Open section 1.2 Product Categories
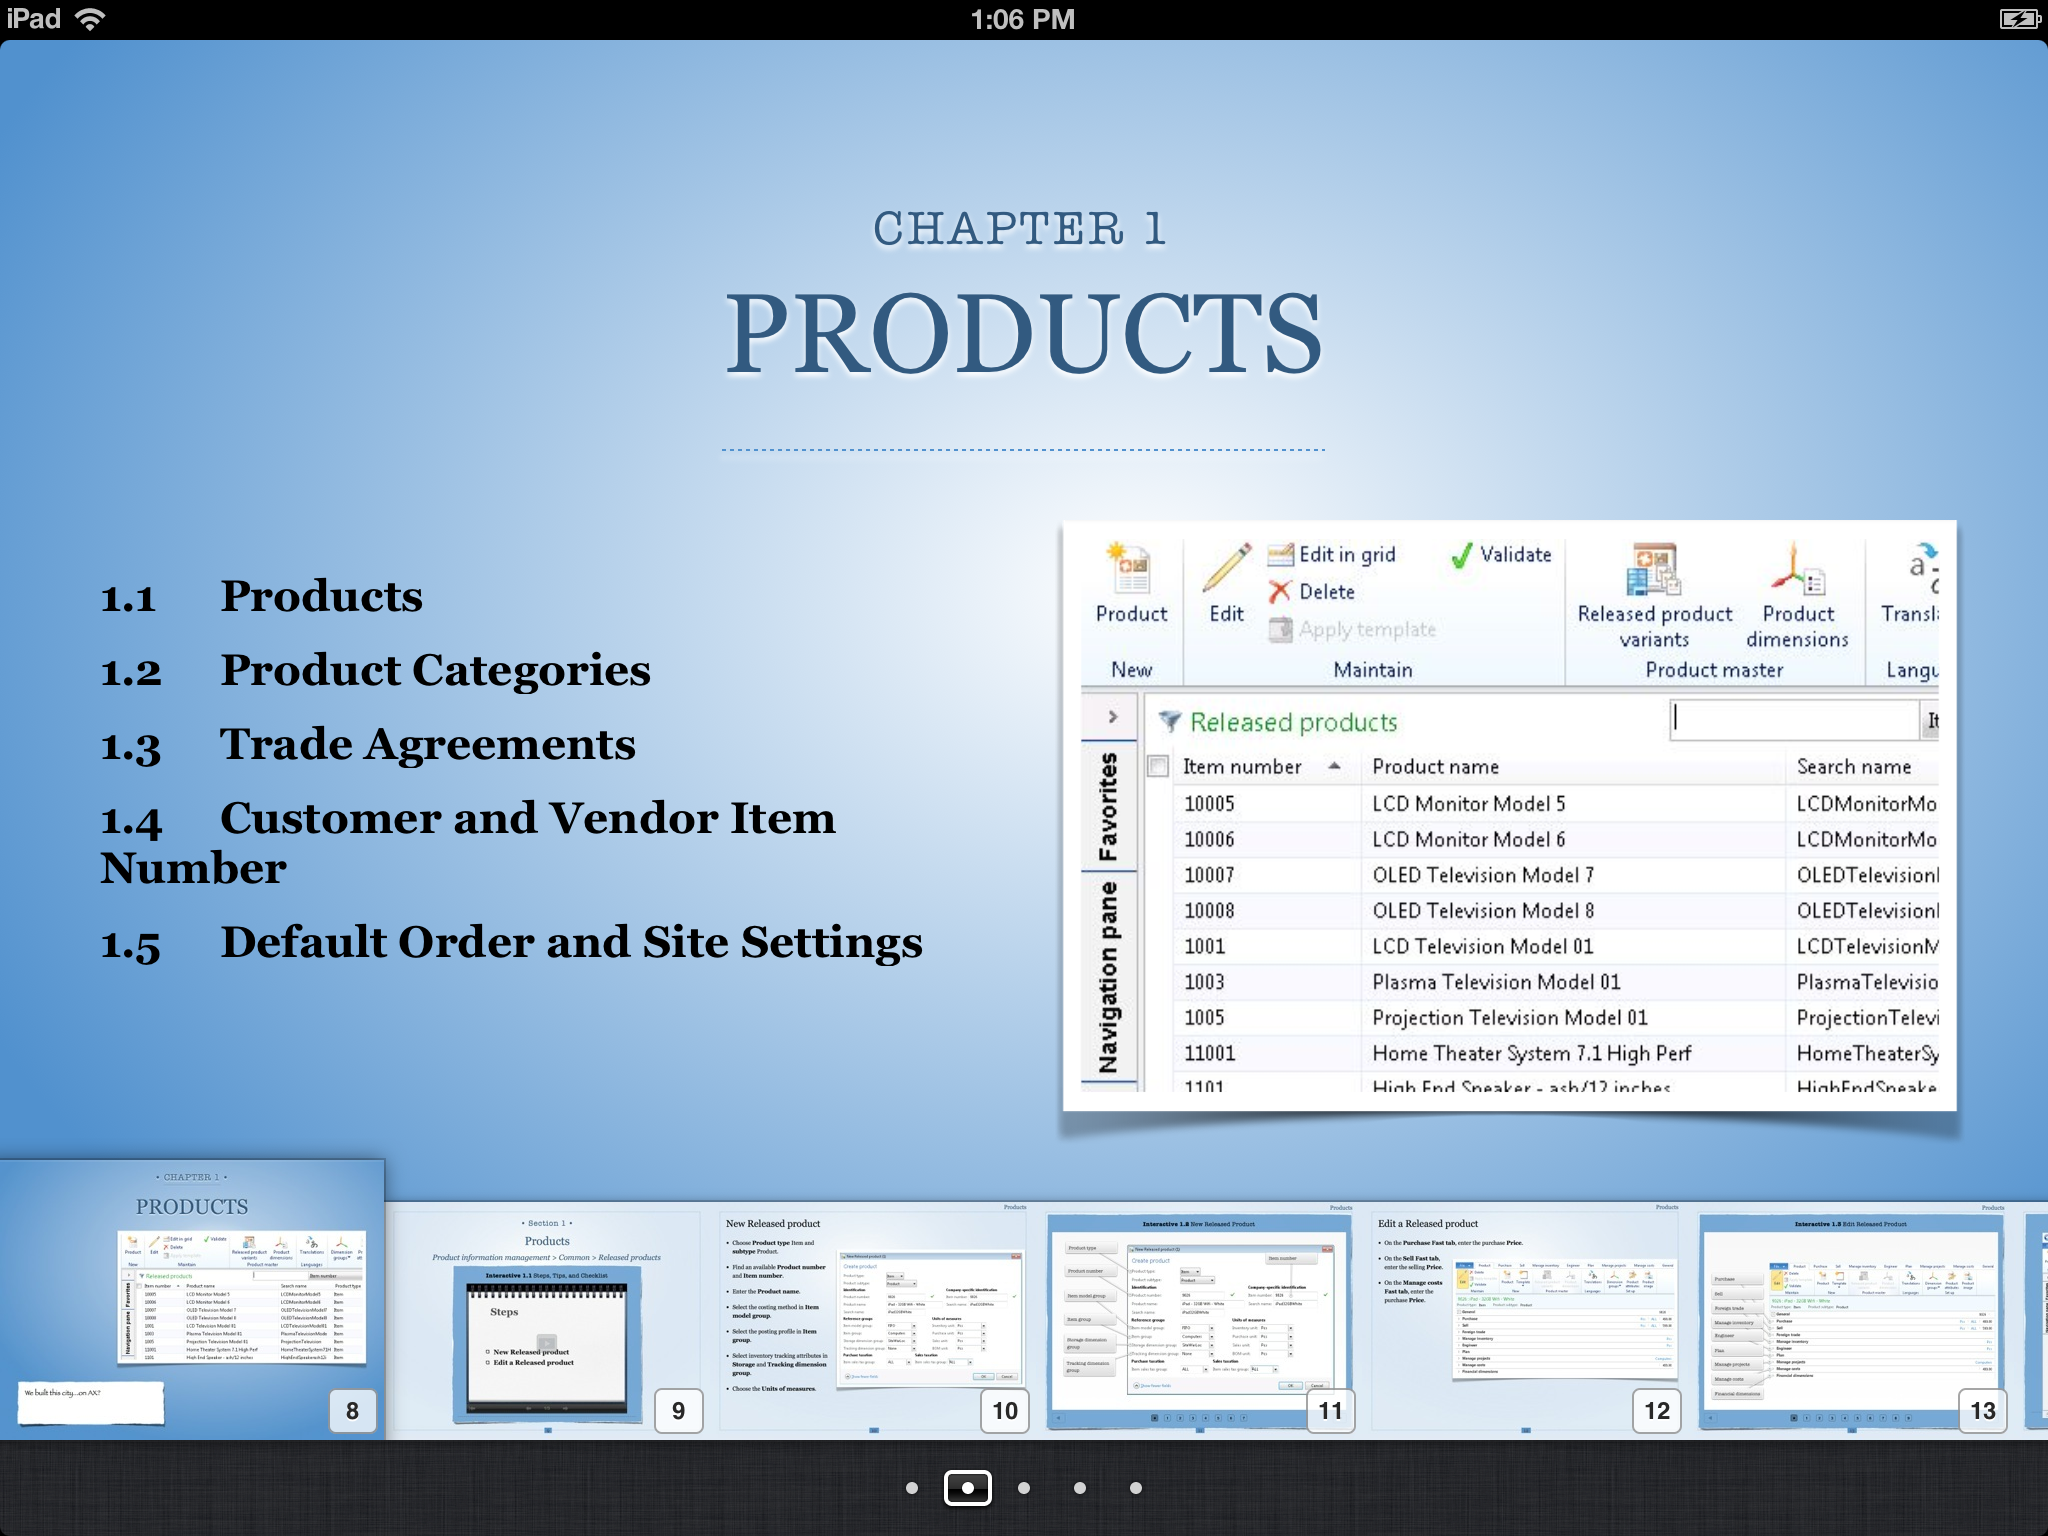The width and height of the screenshot is (2048, 1536). 435,670
